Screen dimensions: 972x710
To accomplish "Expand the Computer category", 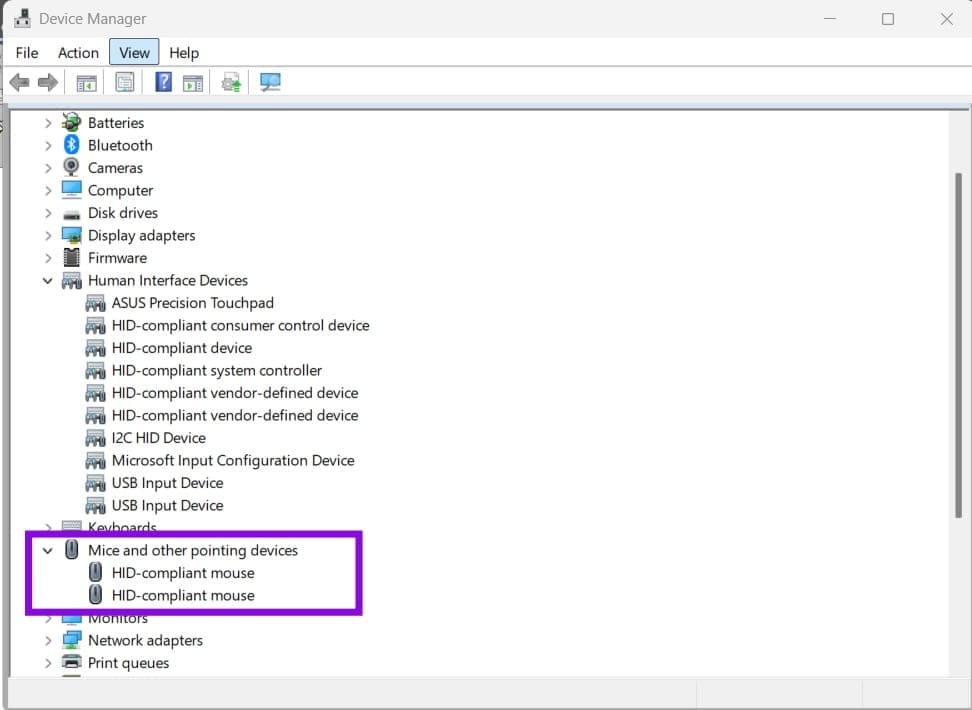I will (x=48, y=190).
